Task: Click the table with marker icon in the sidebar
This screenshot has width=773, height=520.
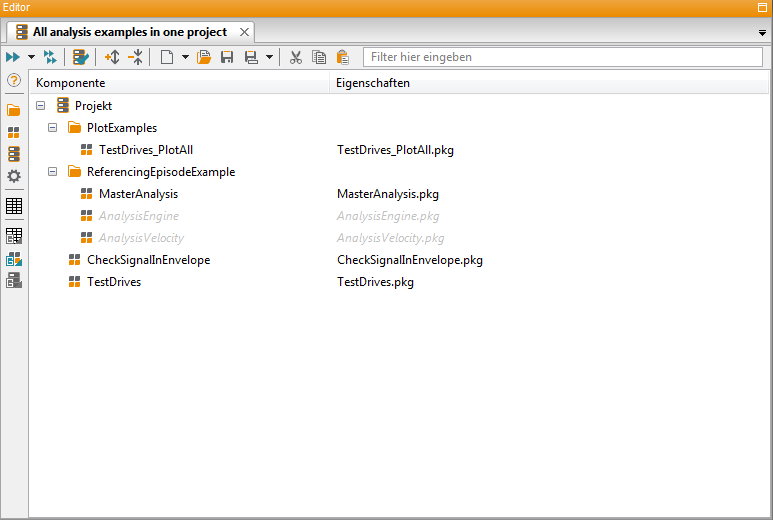Action: coord(14,236)
